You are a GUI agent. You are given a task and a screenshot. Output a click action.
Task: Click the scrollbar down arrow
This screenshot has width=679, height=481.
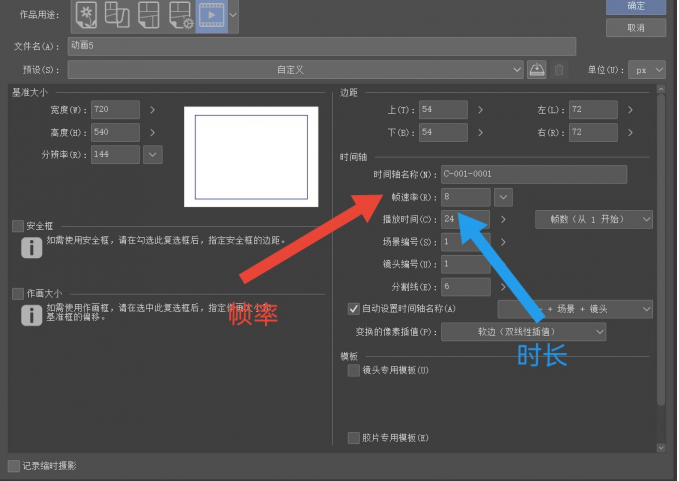tap(661, 448)
